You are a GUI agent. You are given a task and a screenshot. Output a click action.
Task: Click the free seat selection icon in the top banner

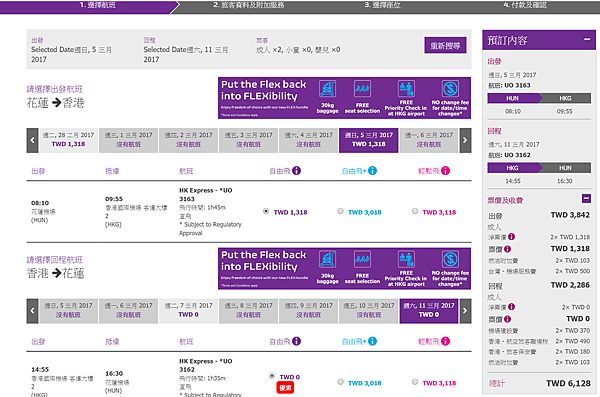pos(362,89)
